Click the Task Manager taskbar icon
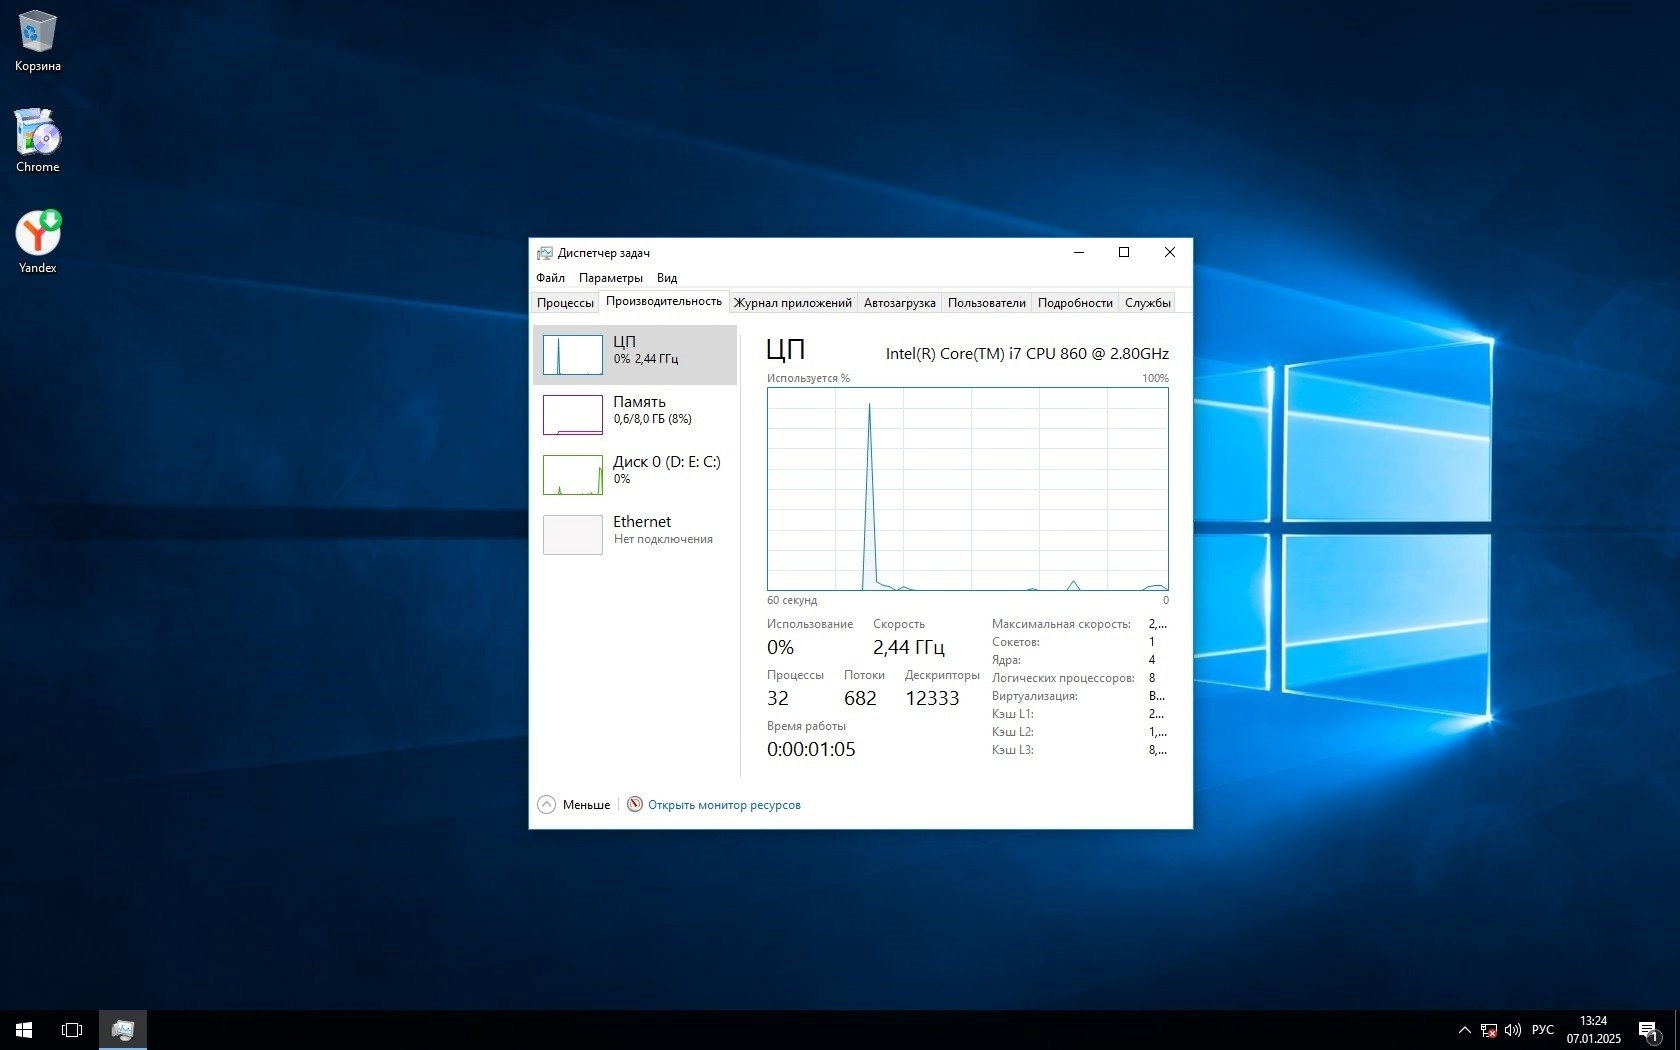 (123, 1029)
